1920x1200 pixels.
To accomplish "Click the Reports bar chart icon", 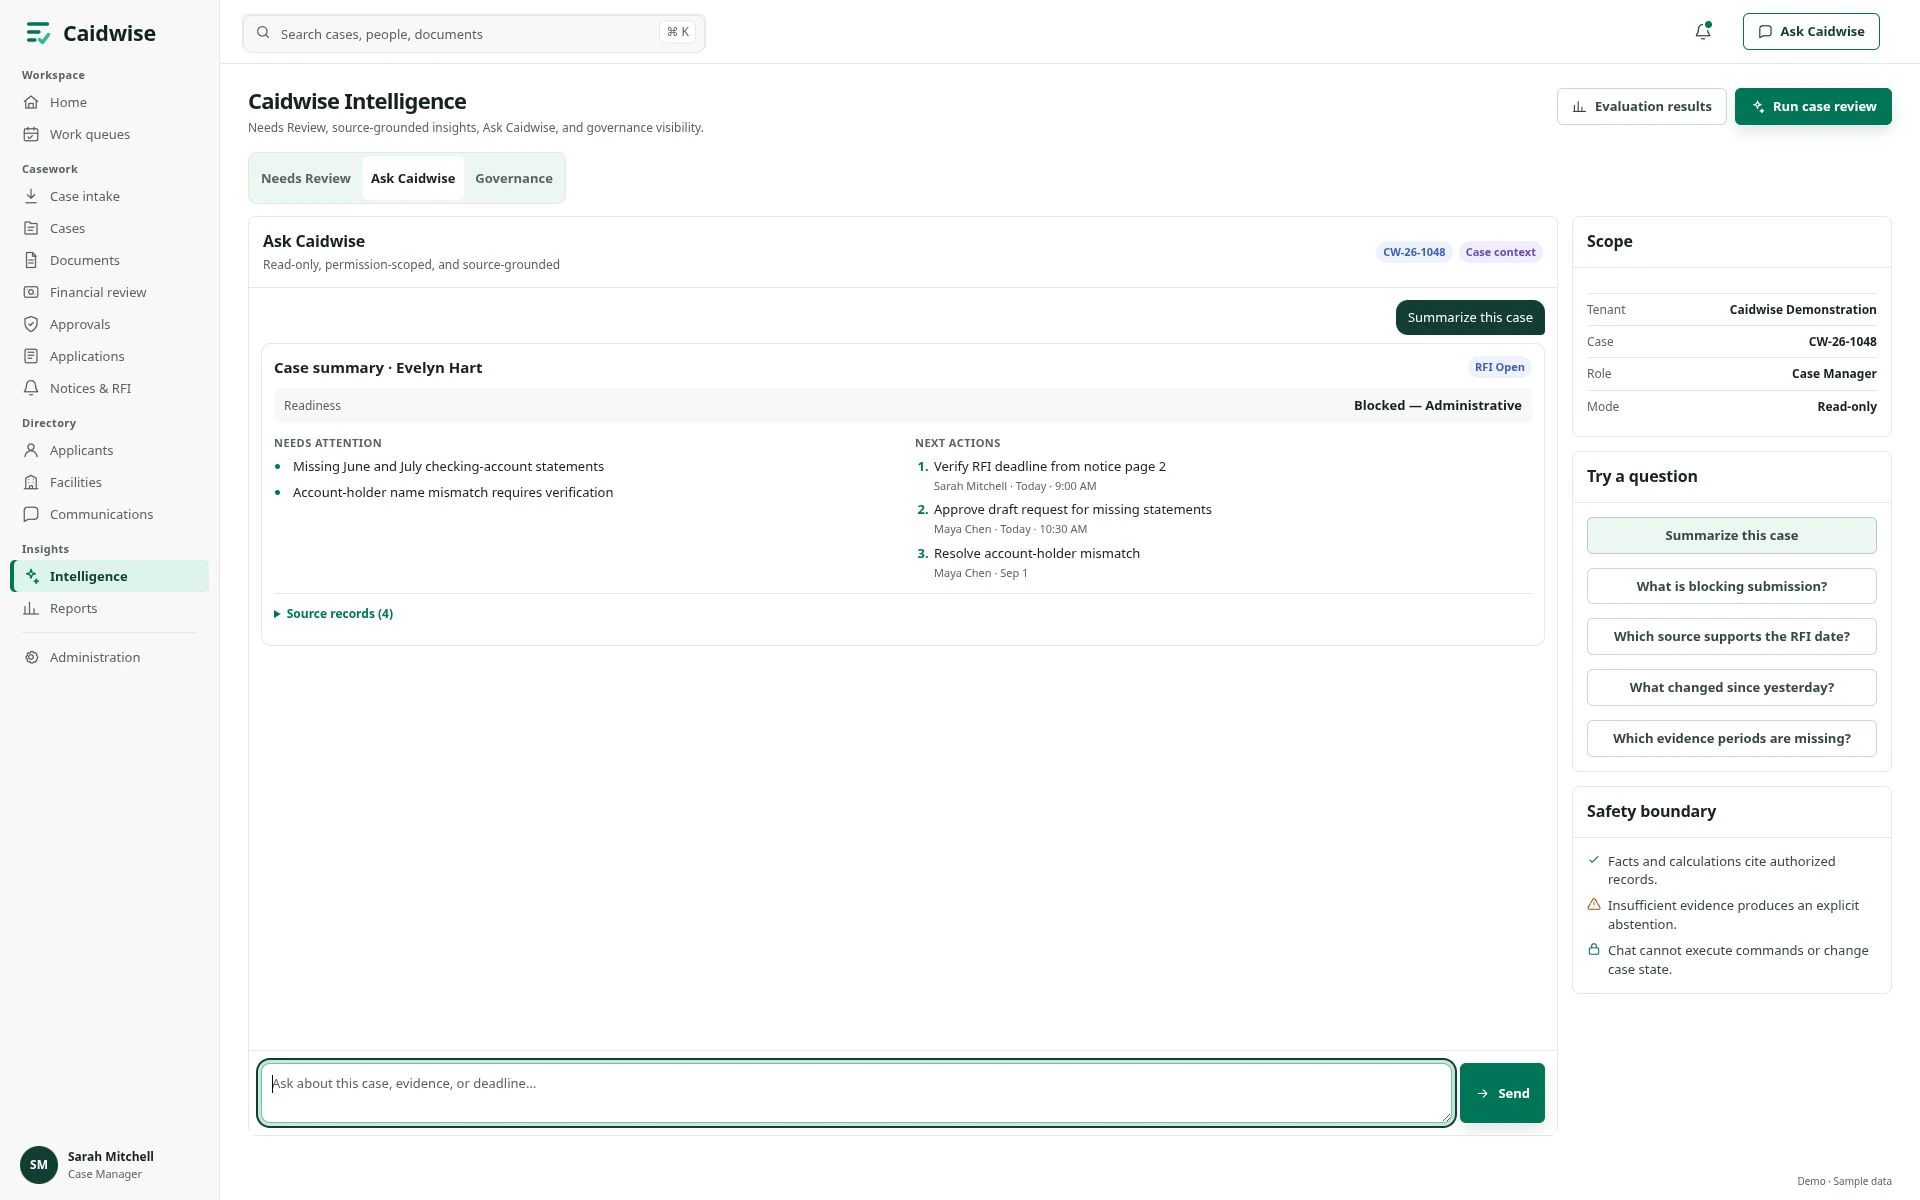I will click(x=31, y=608).
